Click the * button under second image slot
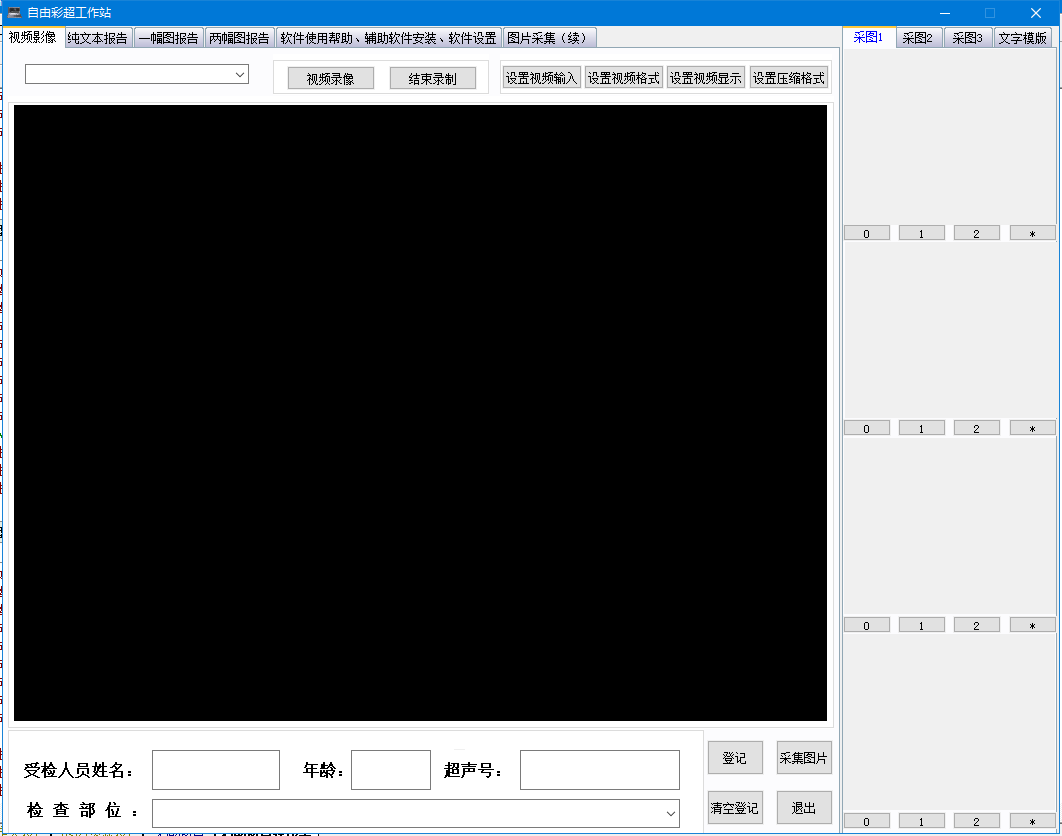 (x=1033, y=428)
